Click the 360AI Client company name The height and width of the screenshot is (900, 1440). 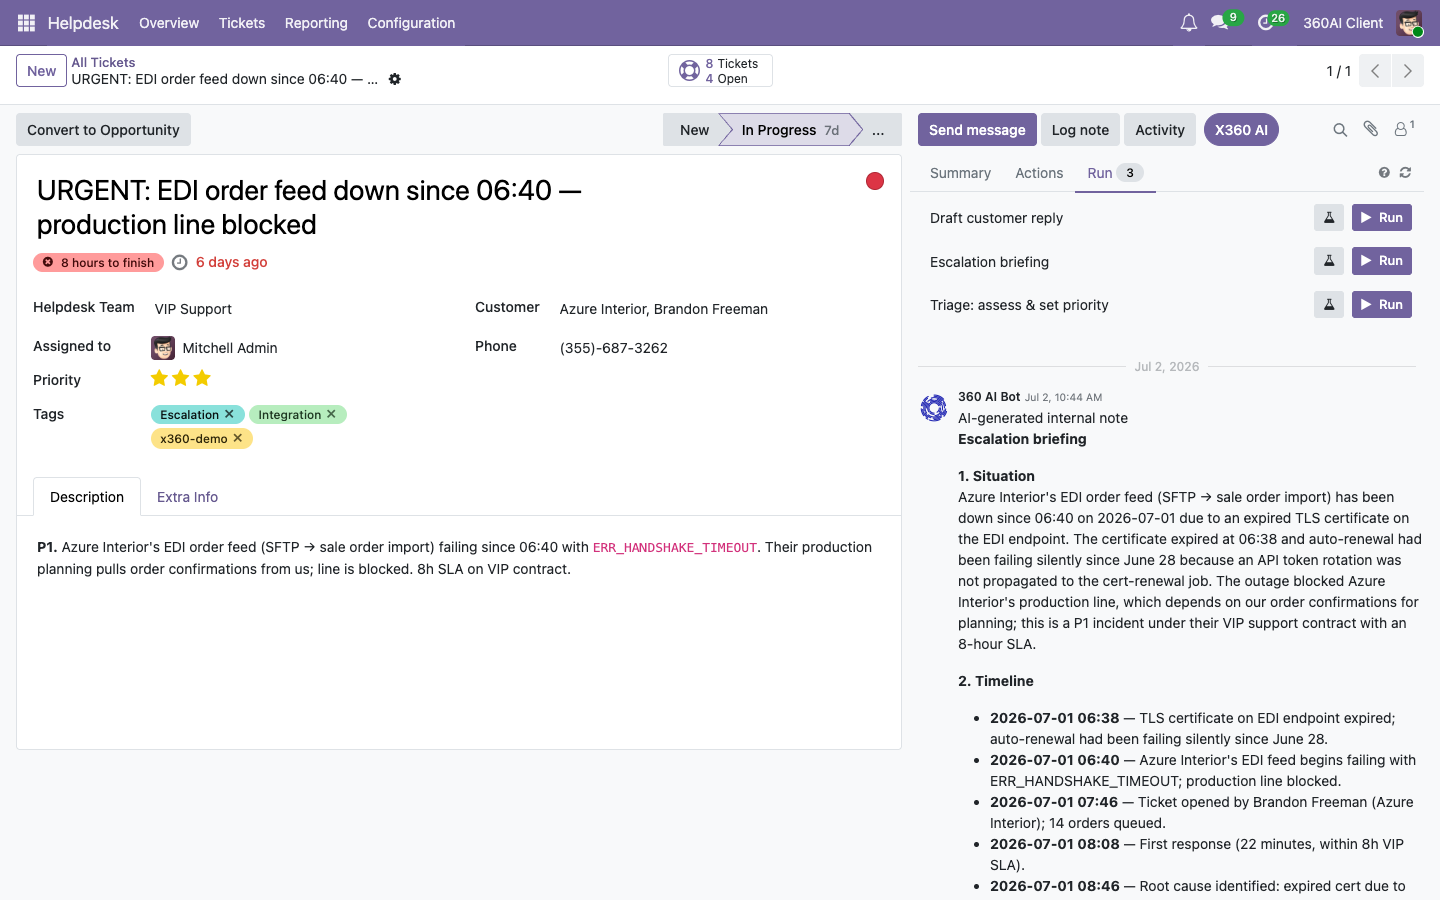(x=1343, y=23)
